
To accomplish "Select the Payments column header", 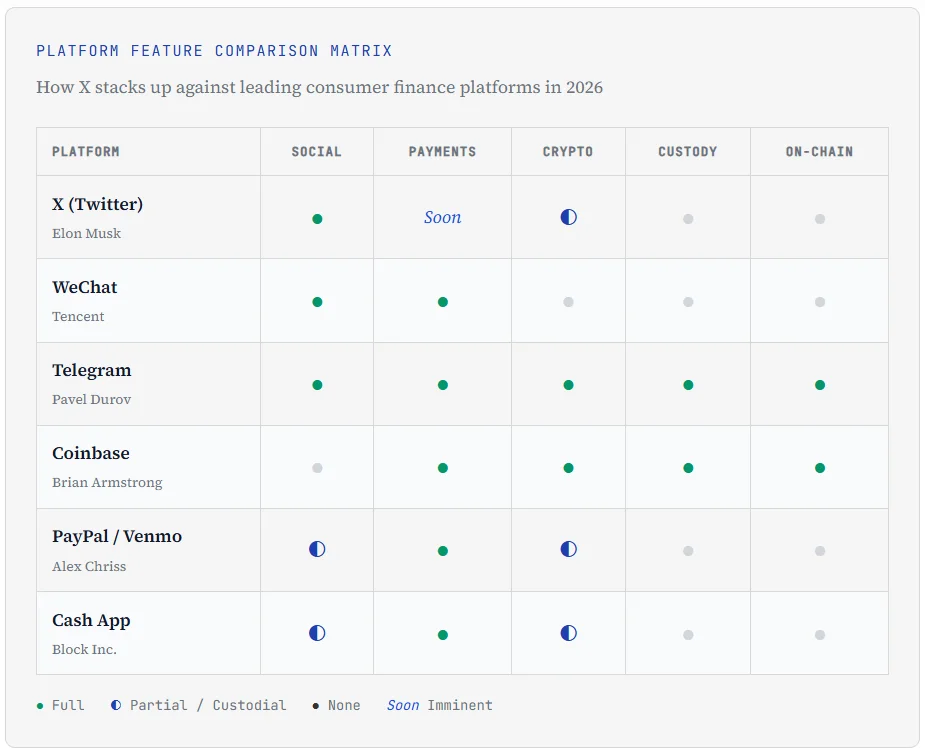I will tap(442, 152).
